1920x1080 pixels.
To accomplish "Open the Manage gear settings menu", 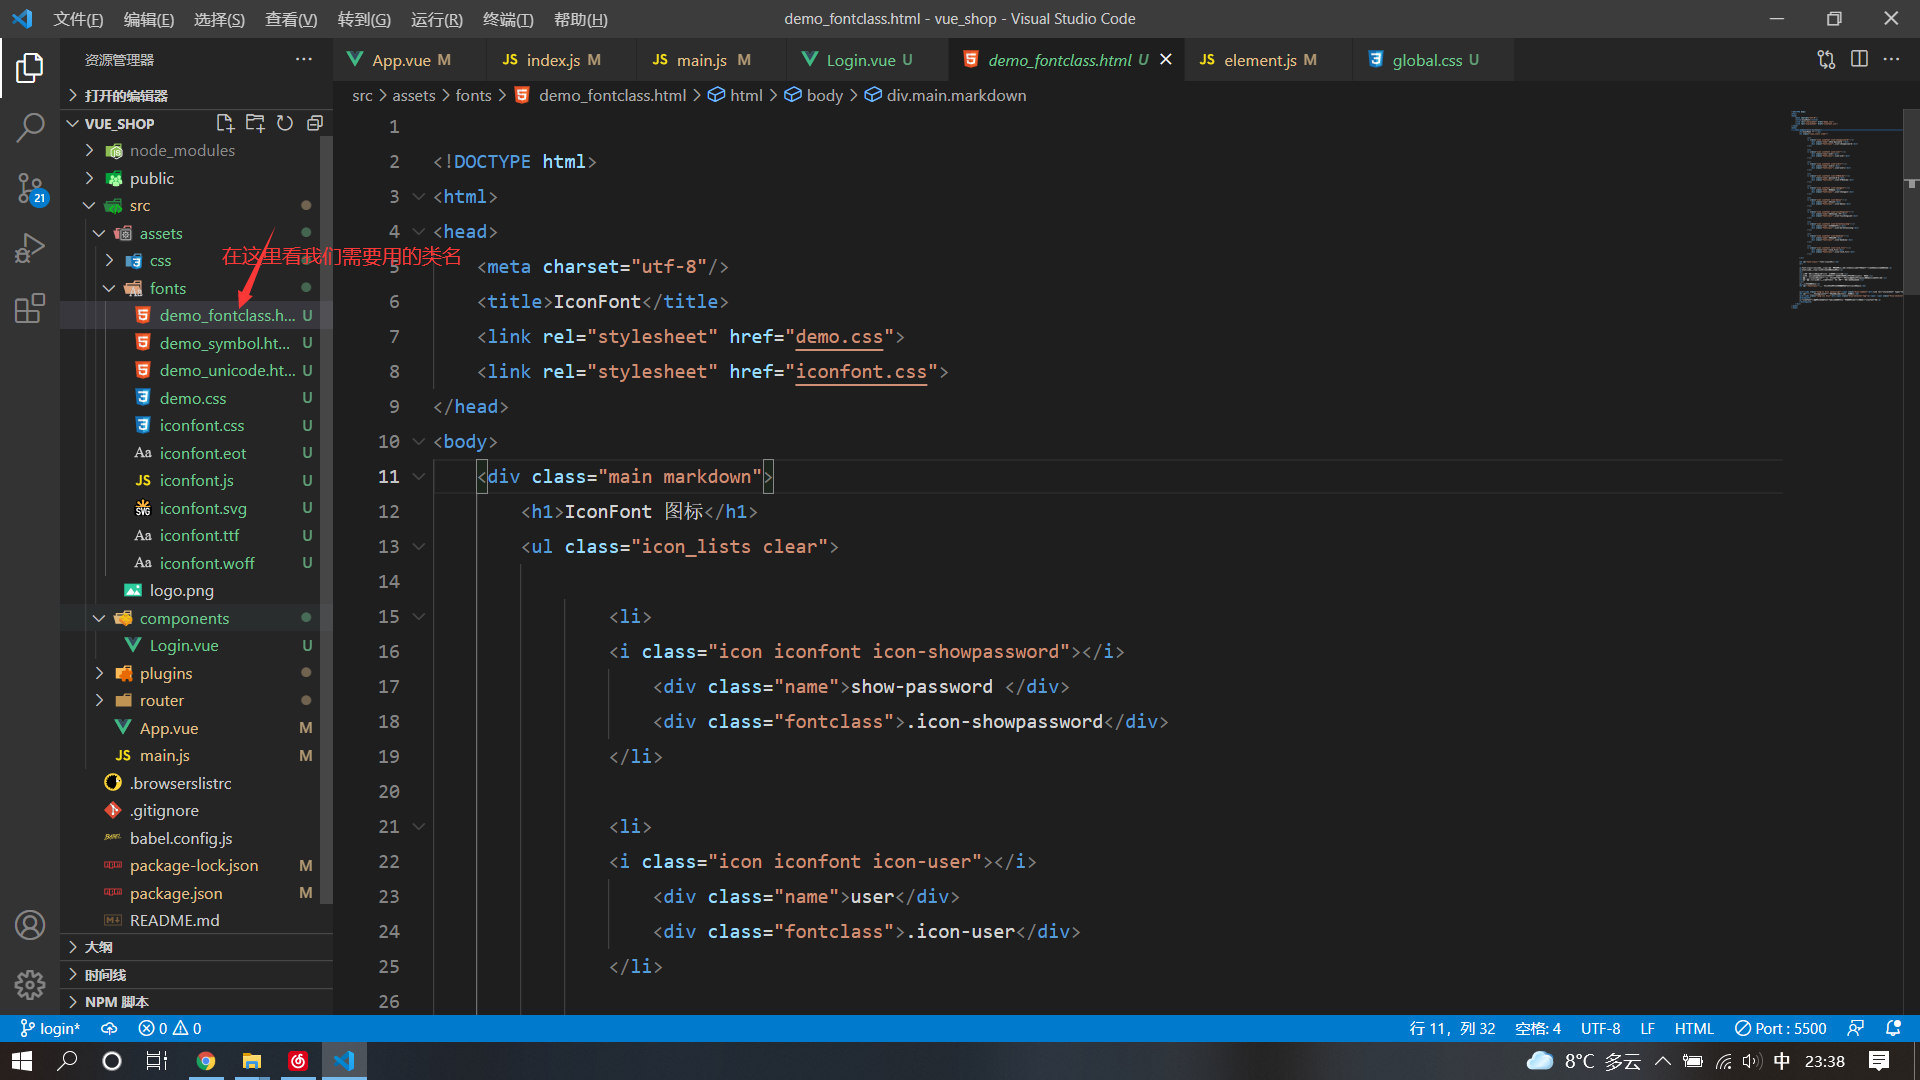I will click(x=30, y=985).
